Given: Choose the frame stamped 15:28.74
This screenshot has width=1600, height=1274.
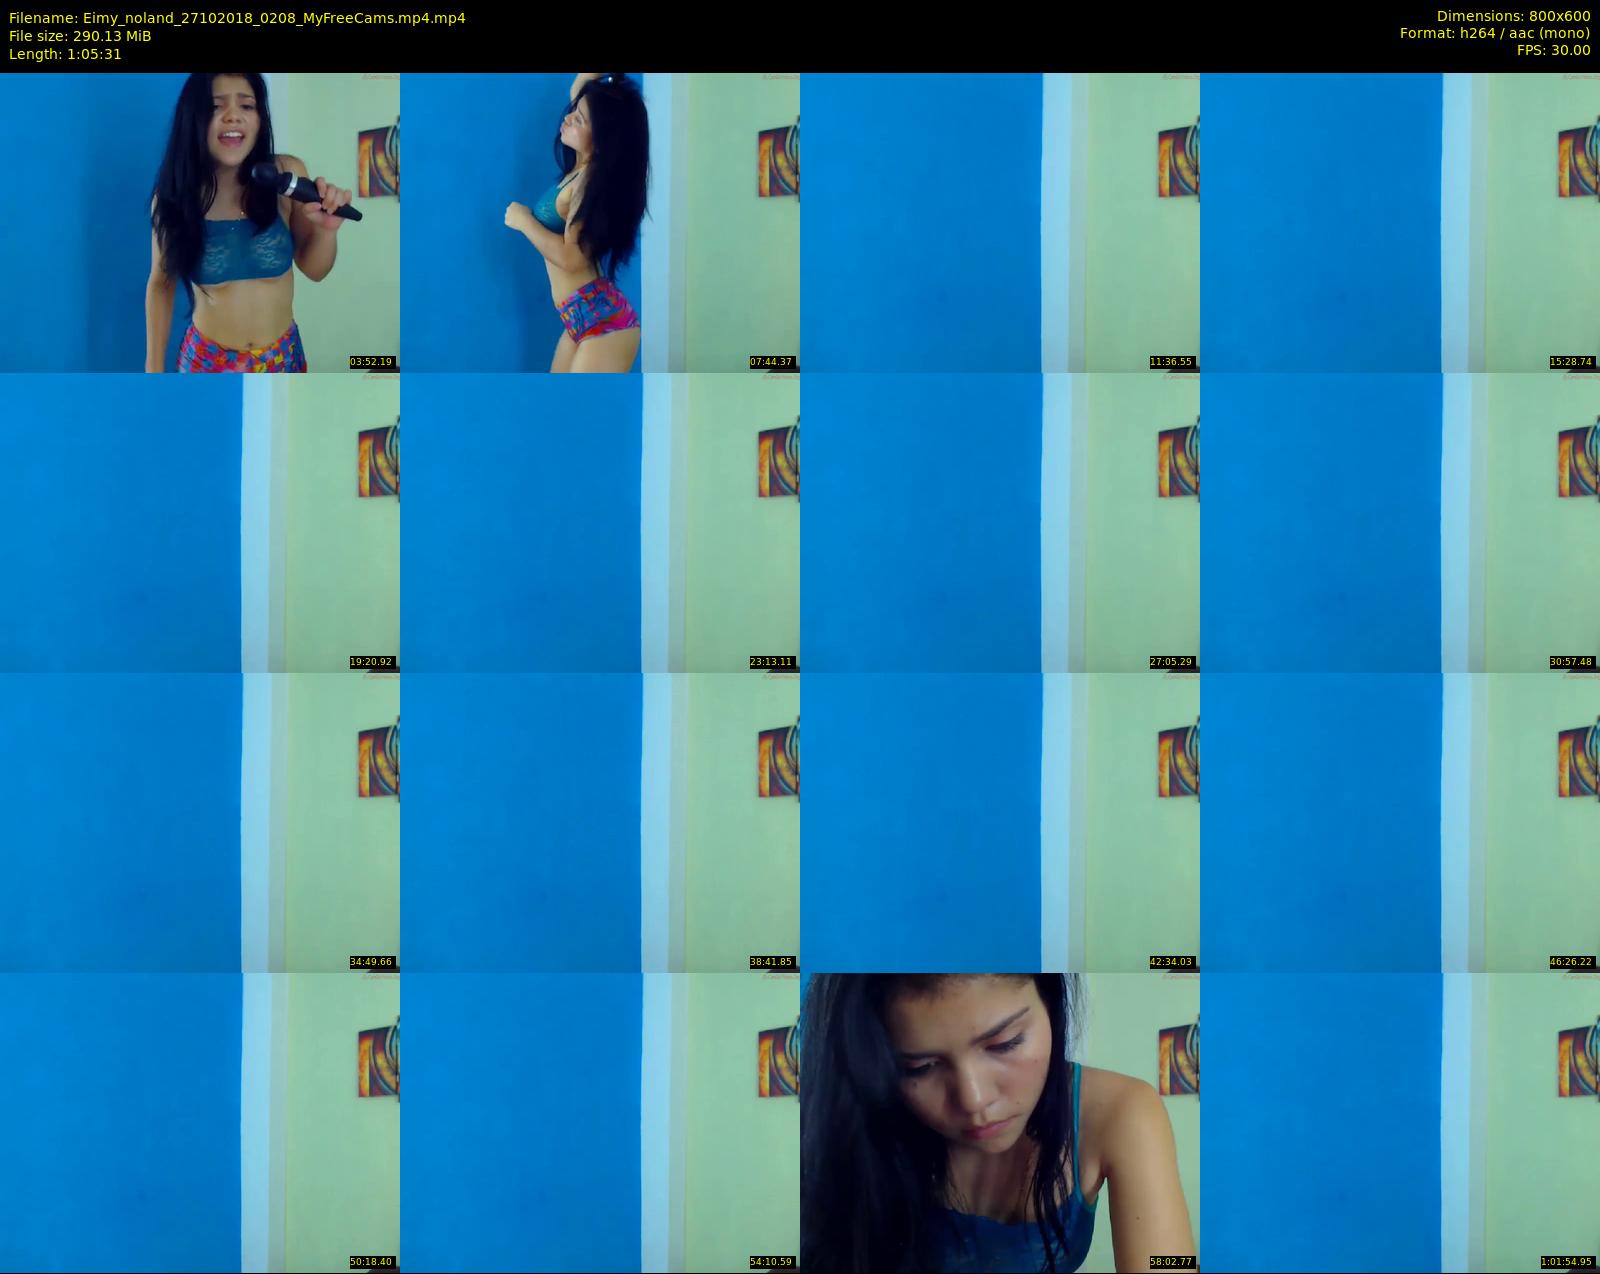Looking at the screenshot, I should click(x=1400, y=222).
